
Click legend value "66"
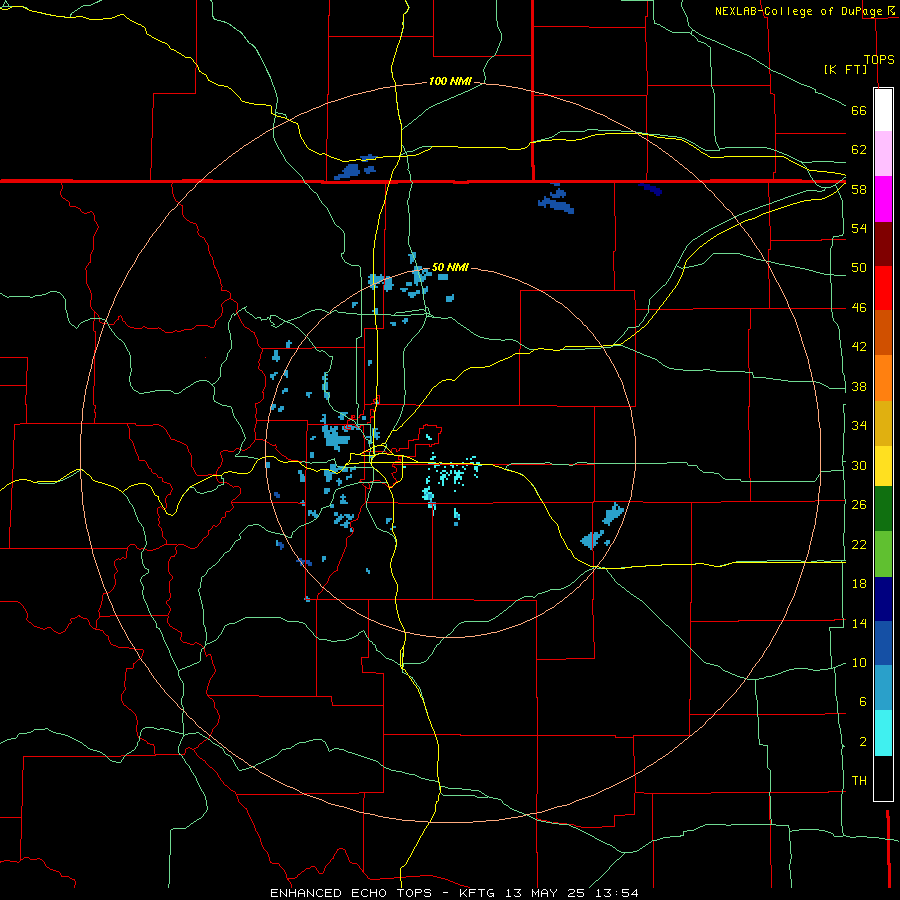coord(859,110)
